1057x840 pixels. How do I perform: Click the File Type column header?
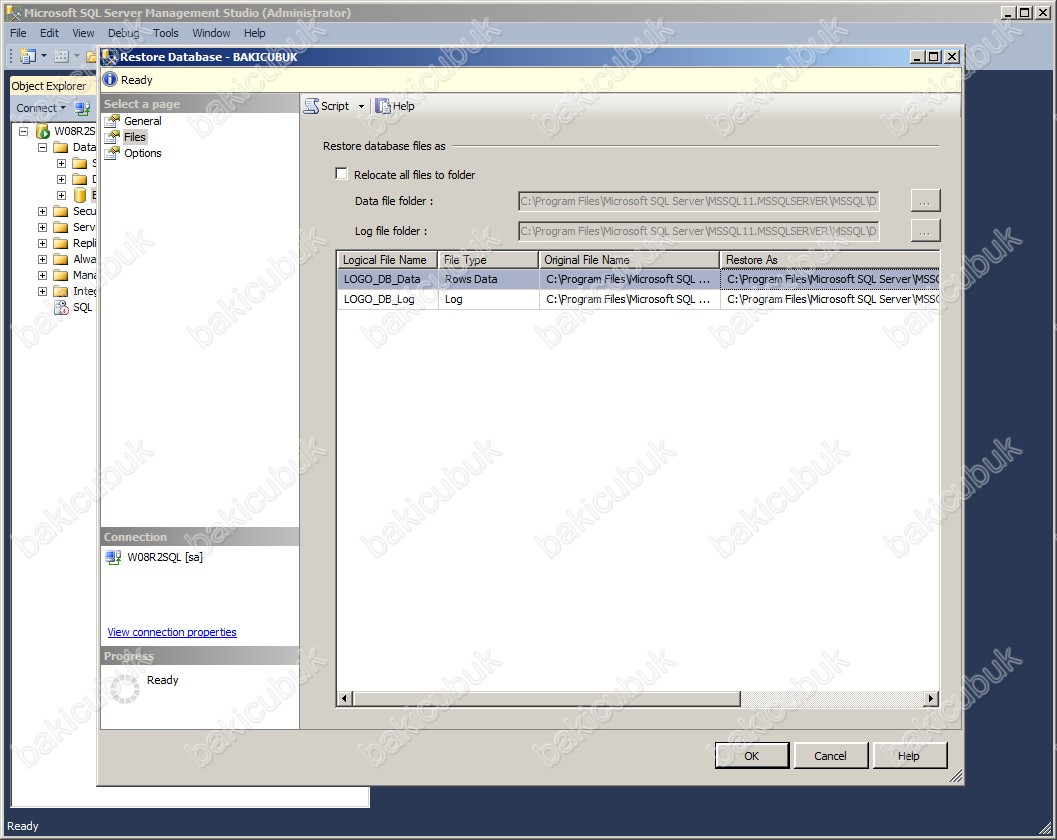pyautogui.click(x=489, y=260)
